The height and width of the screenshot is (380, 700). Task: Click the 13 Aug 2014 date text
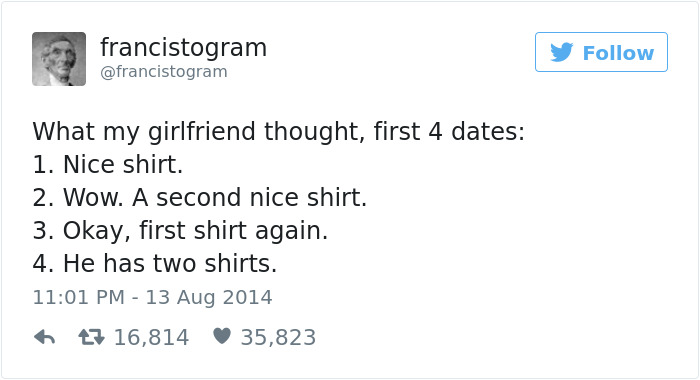(x=209, y=297)
